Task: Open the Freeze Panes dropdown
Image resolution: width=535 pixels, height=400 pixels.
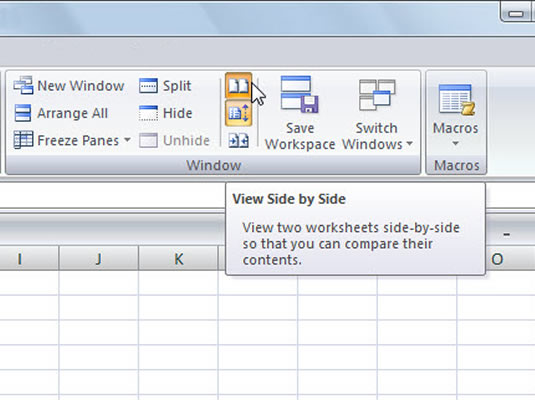Action: pyautogui.click(x=72, y=140)
